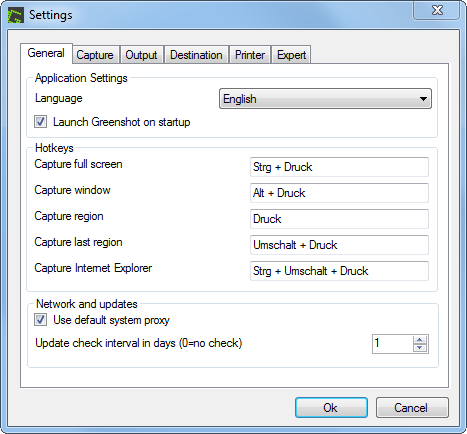Focus the Capture Internet Explorer hotkey field
The width and height of the screenshot is (467, 434).
tap(339, 271)
